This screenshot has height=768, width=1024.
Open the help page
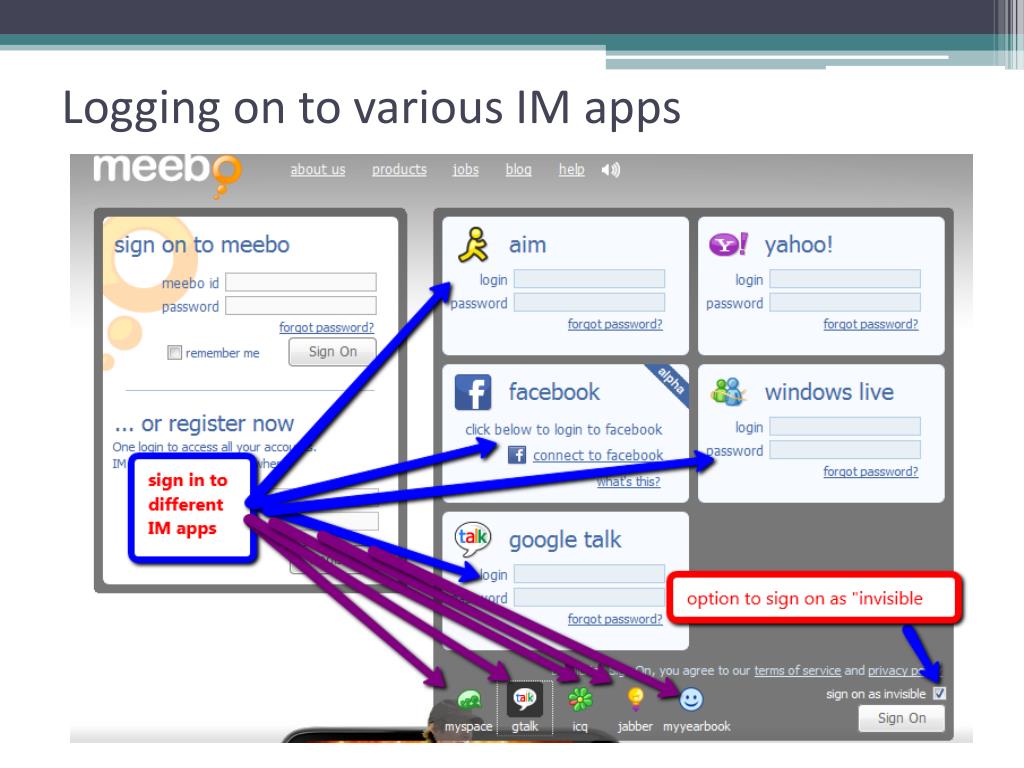[571, 170]
